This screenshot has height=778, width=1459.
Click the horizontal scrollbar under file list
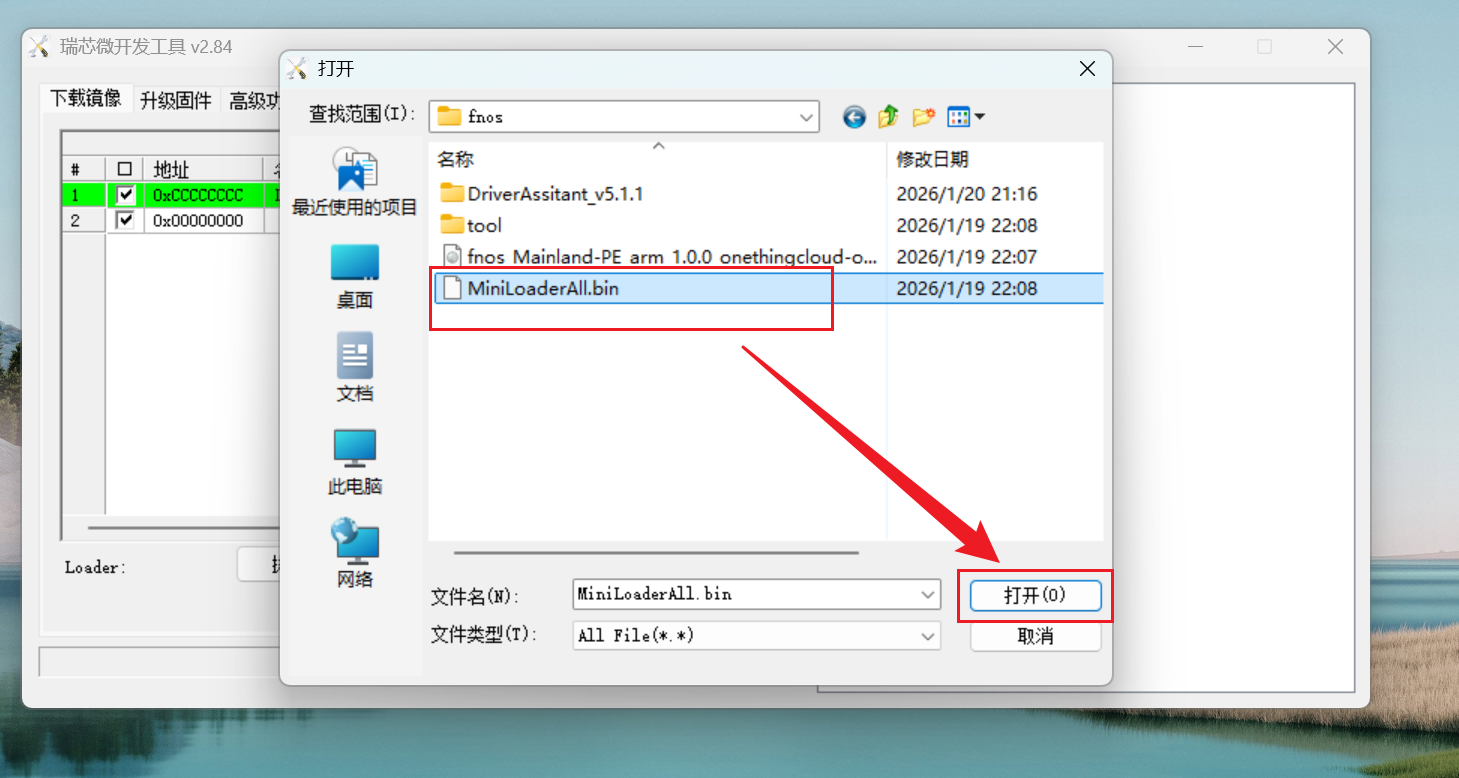pyautogui.click(x=656, y=552)
